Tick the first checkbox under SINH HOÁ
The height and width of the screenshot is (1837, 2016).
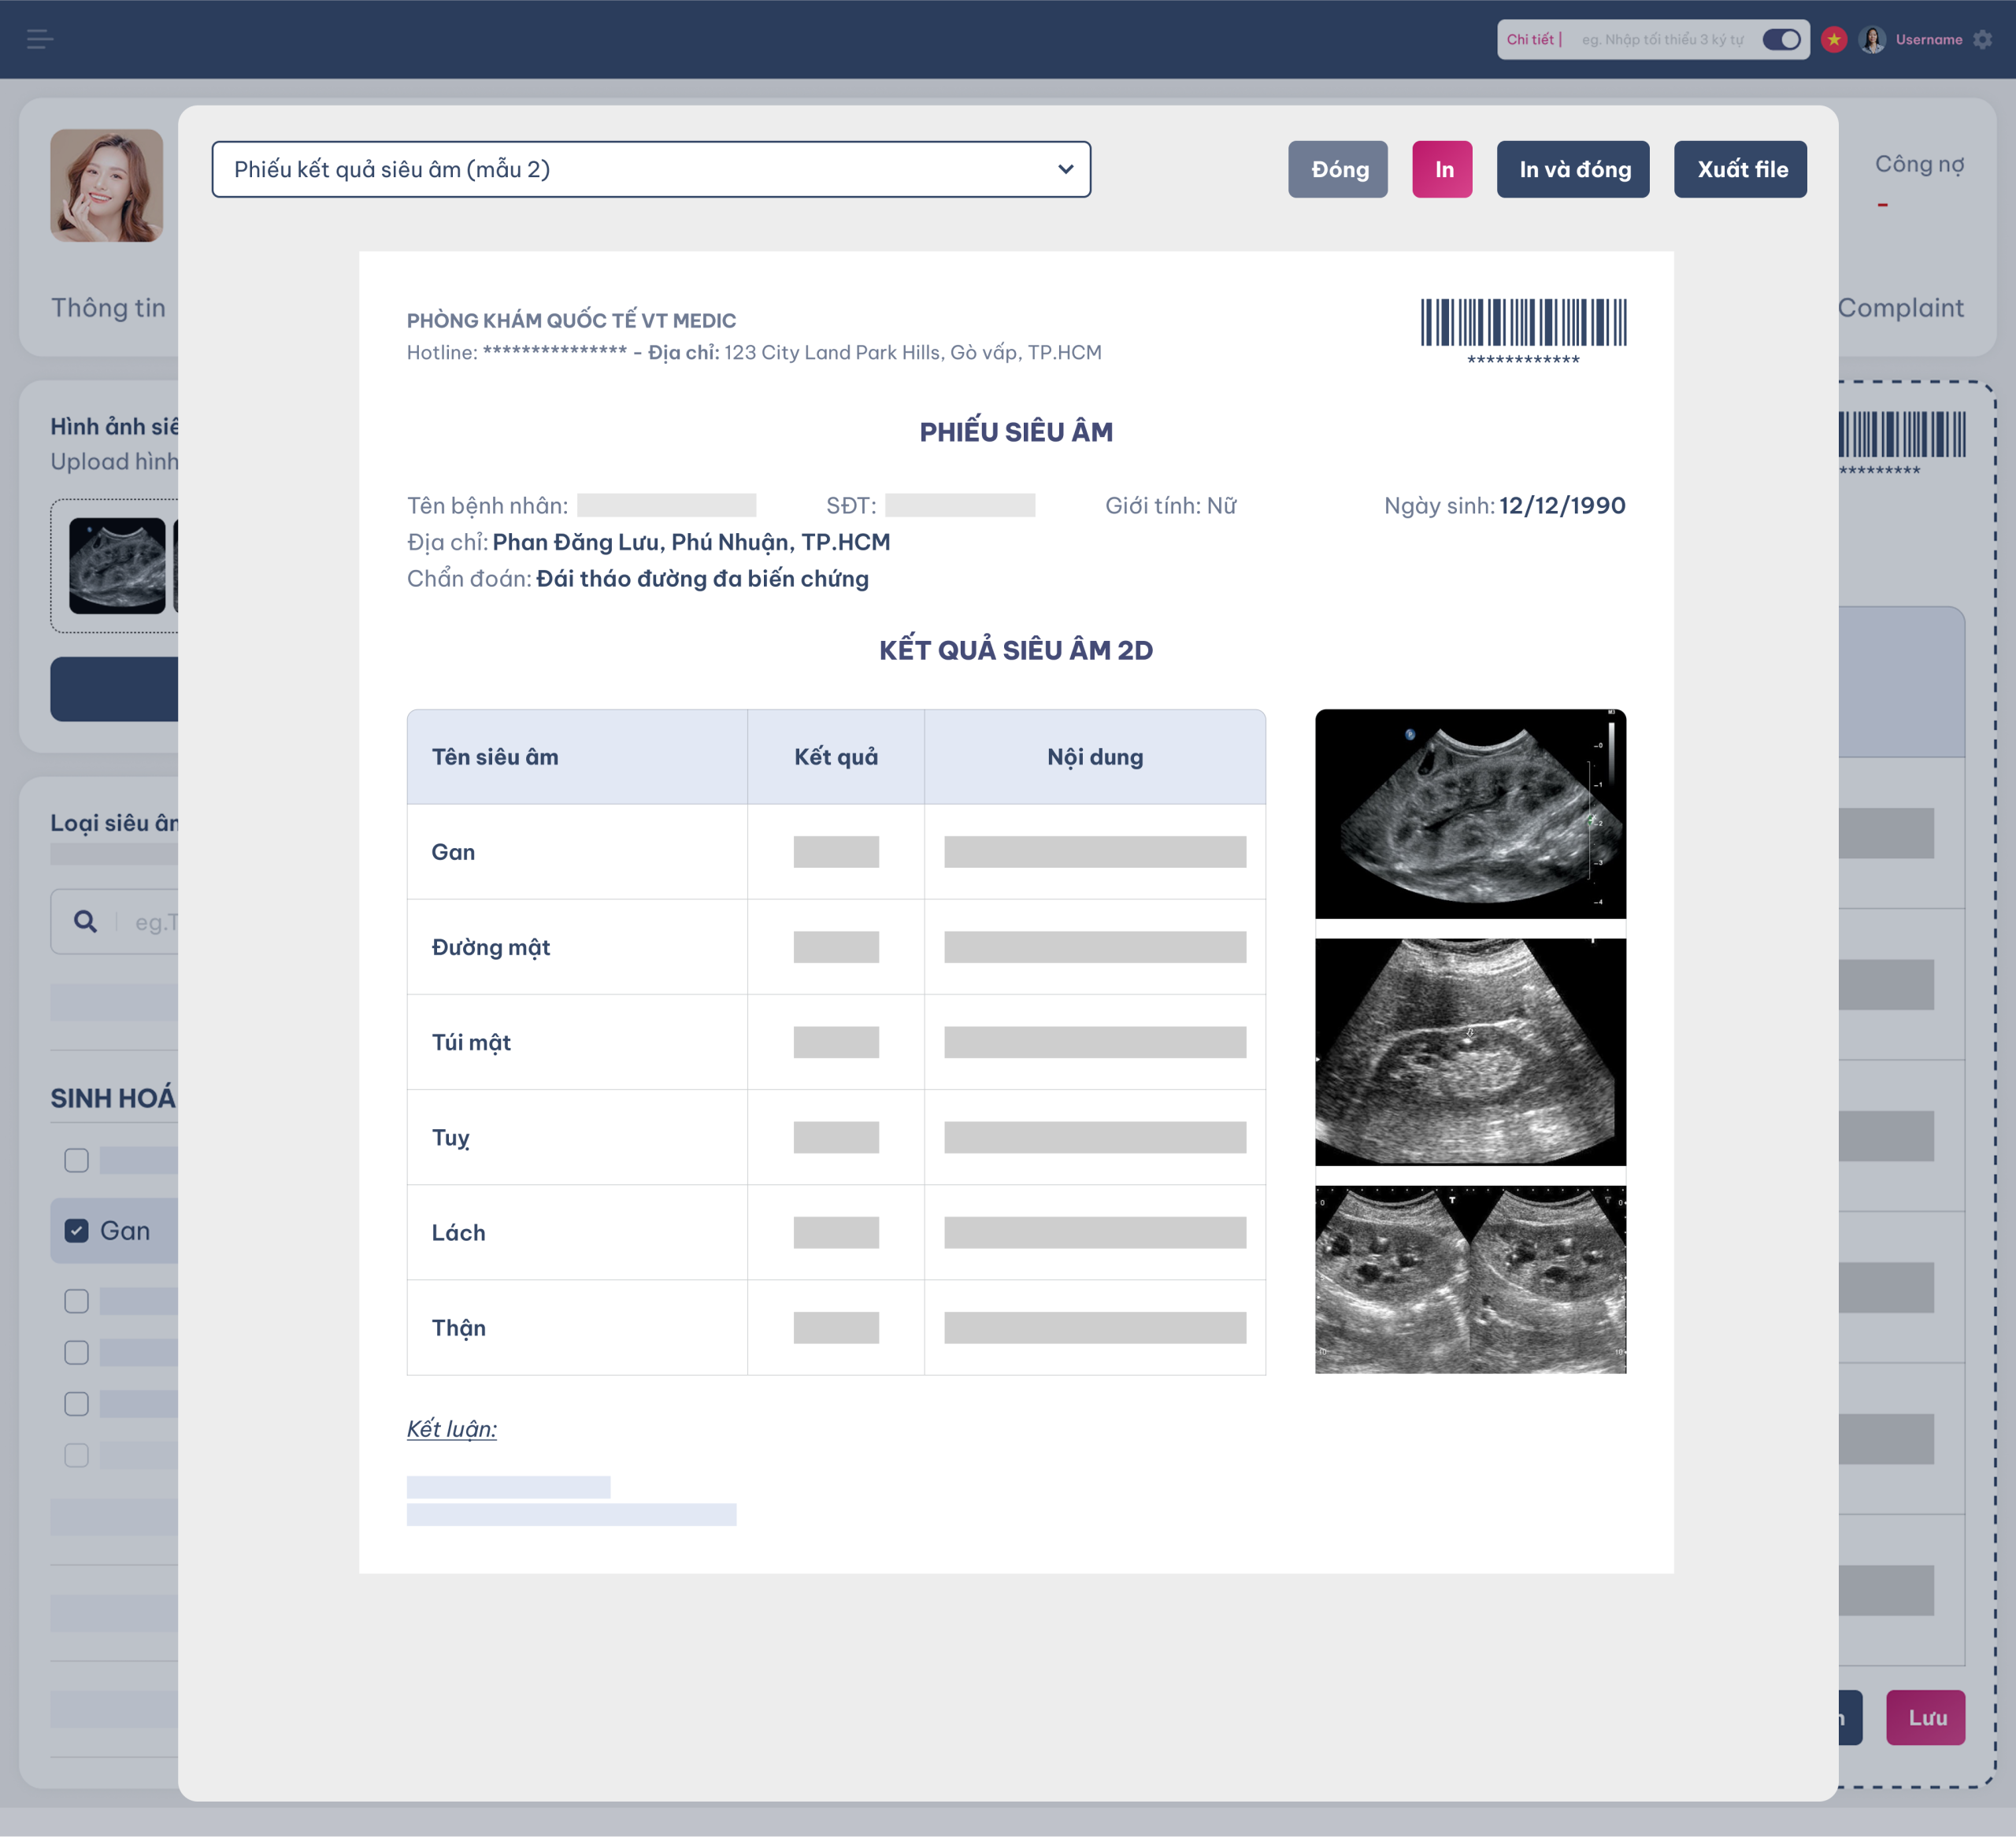[x=77, y=1160]
